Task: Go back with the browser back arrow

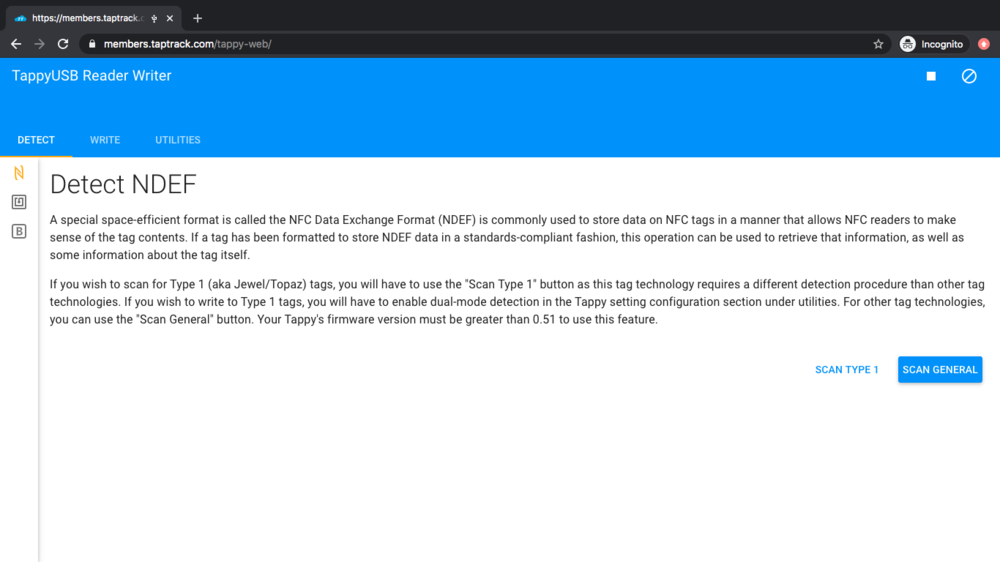Action: (x=16, y=44)
